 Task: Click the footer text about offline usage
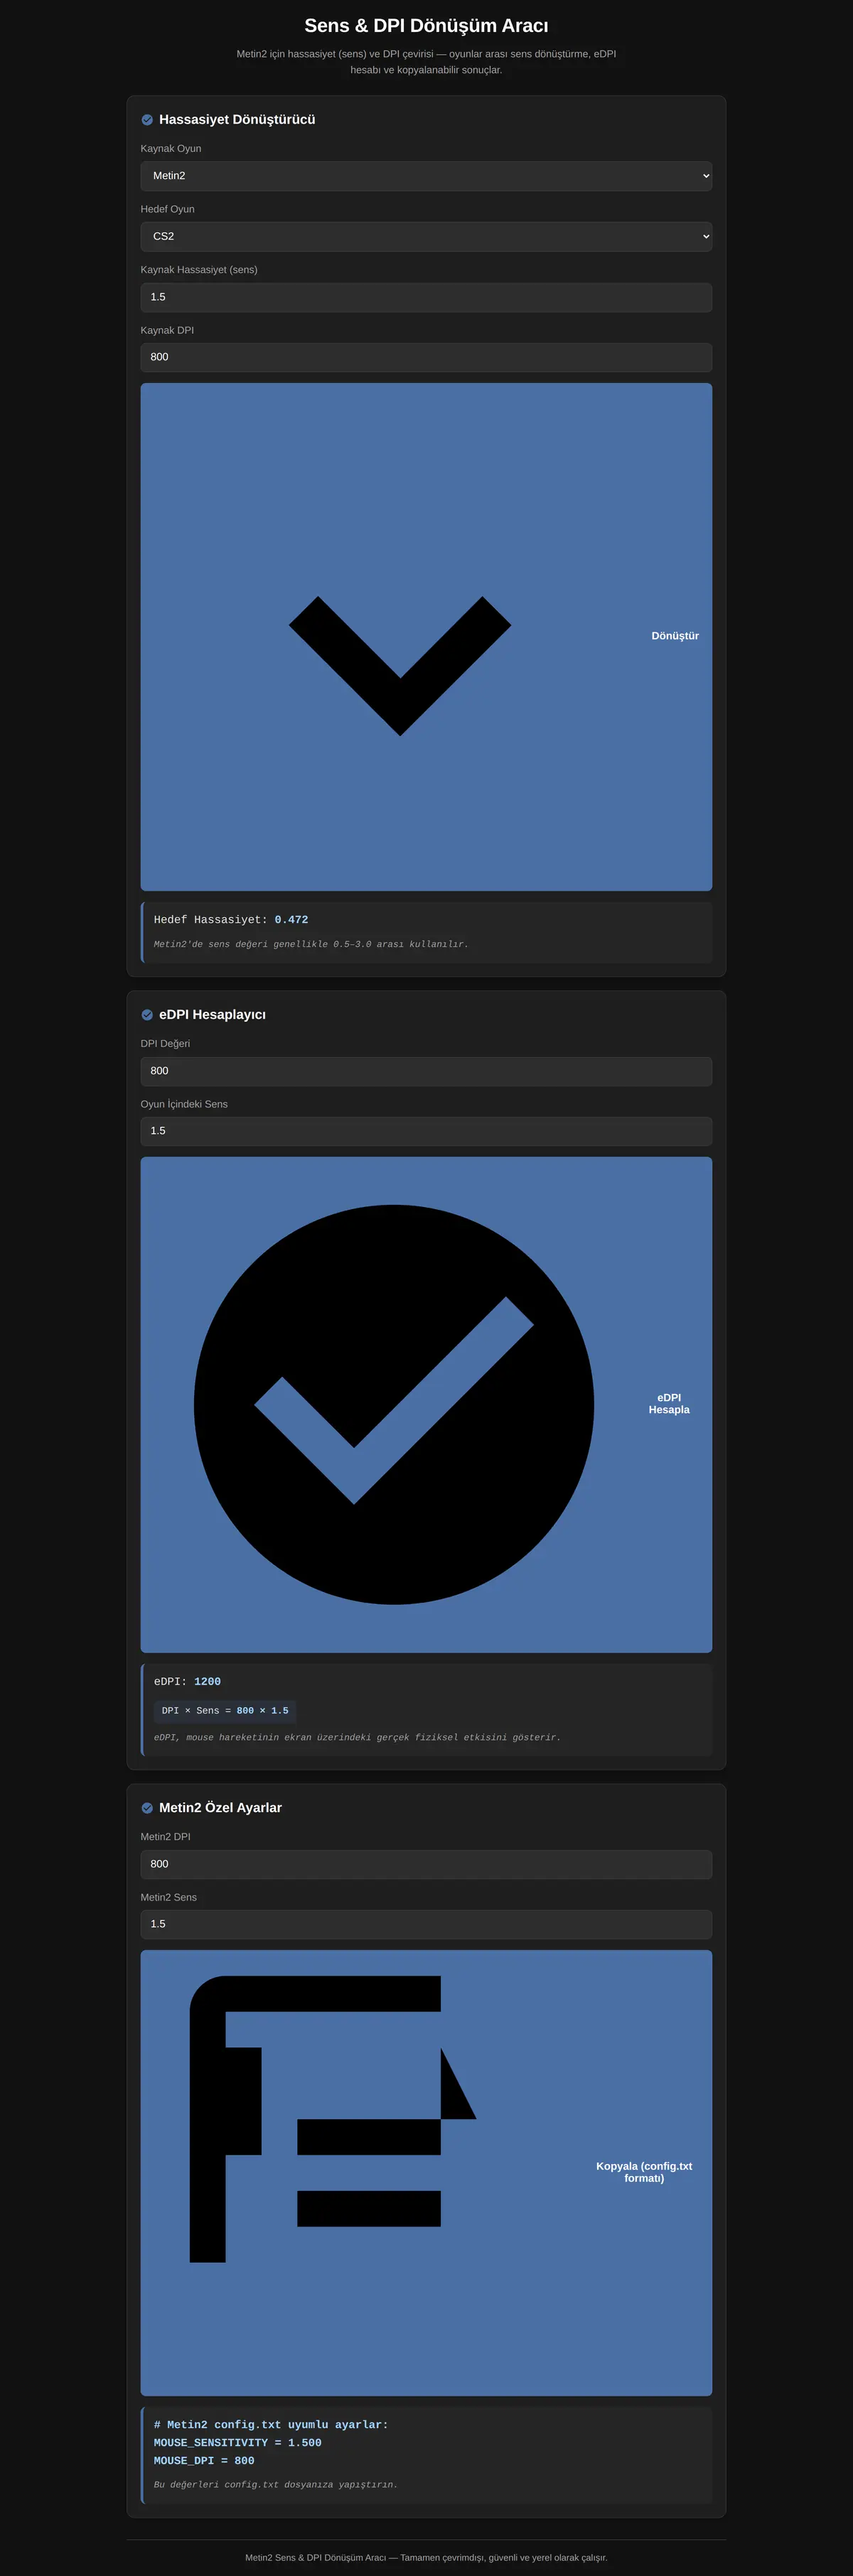(x=426, y=2557)
